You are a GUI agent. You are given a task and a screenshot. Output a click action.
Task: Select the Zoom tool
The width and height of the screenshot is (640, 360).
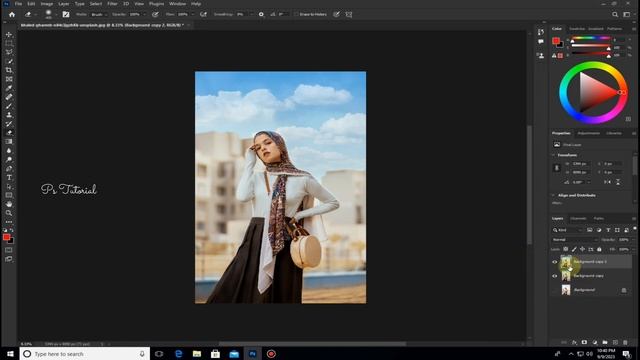(9, 213)
